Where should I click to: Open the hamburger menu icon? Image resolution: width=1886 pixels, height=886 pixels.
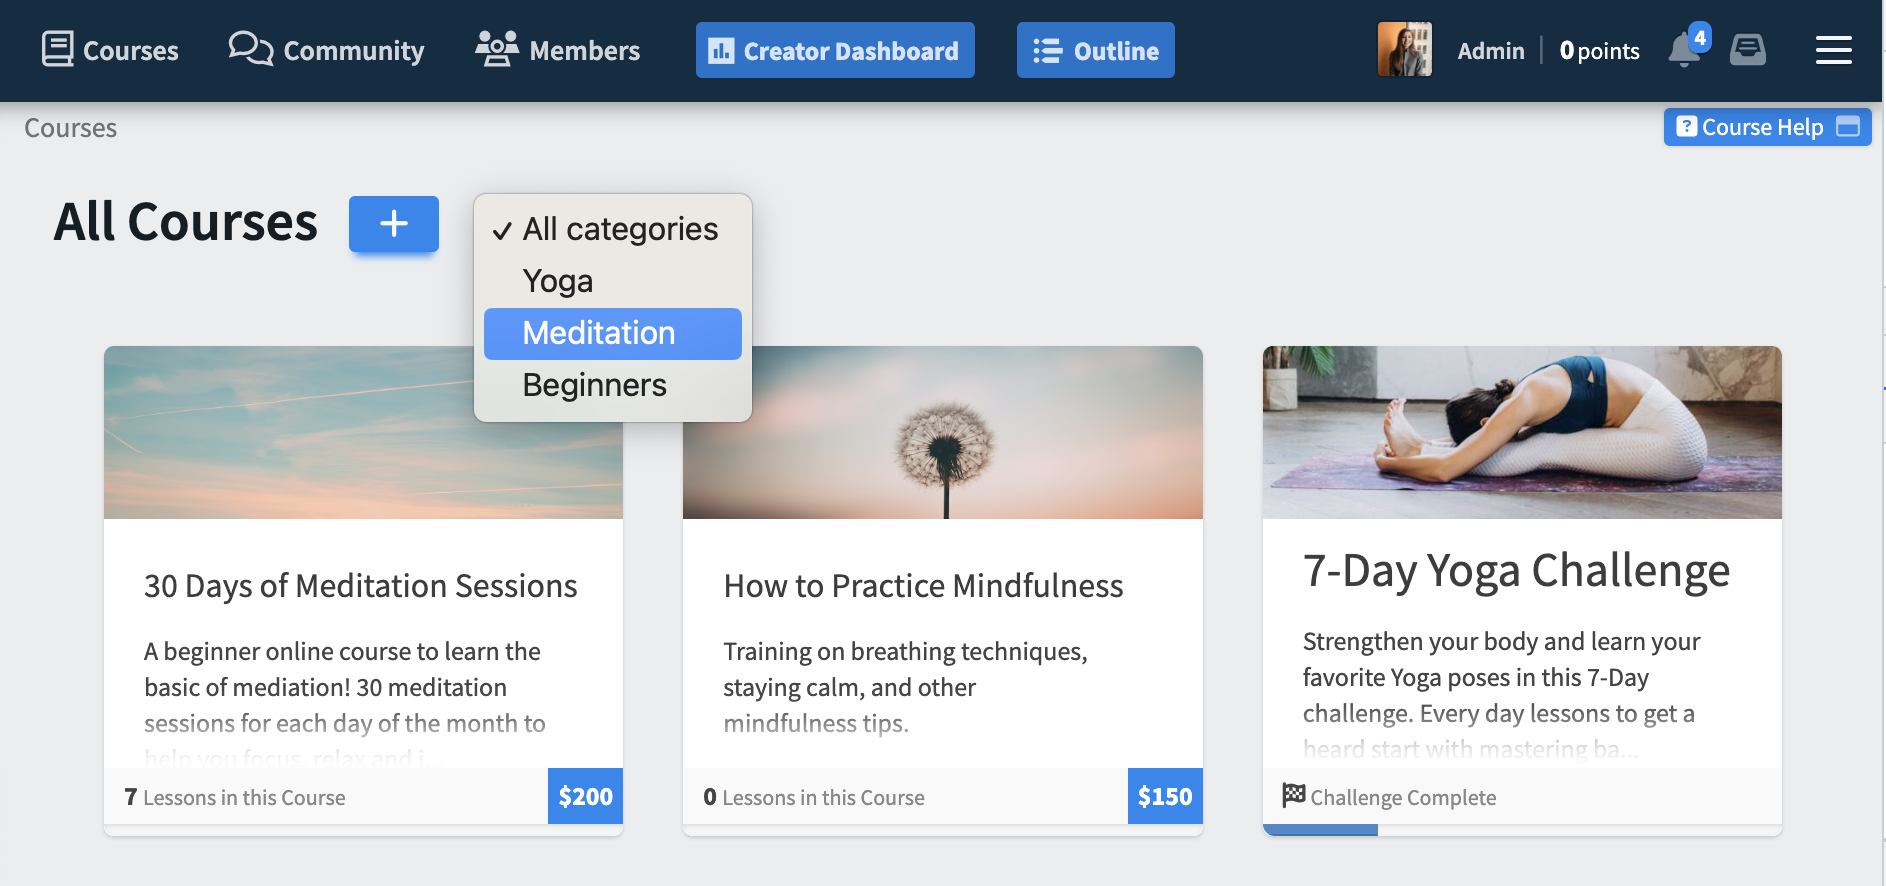1834,50
